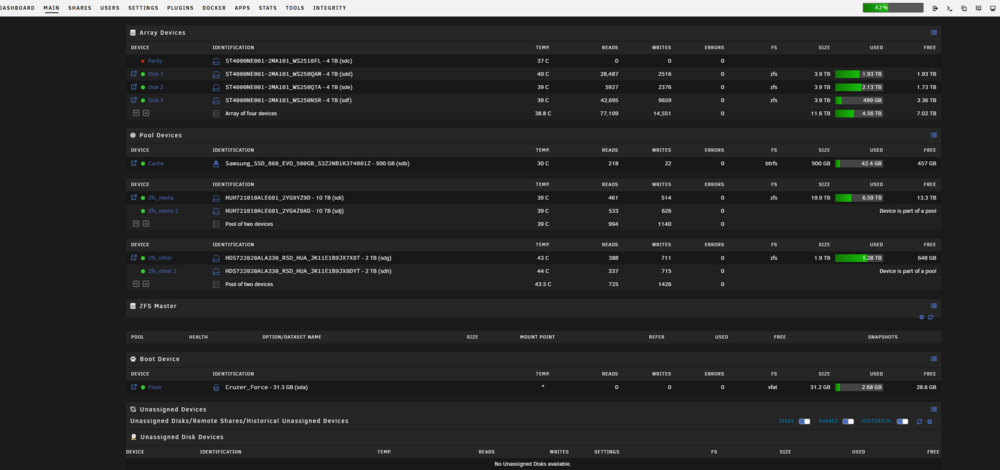This screenshot has height=470, width=1000.
Task: Click the drive icon for sdd disk
Action: click(216, 74)
